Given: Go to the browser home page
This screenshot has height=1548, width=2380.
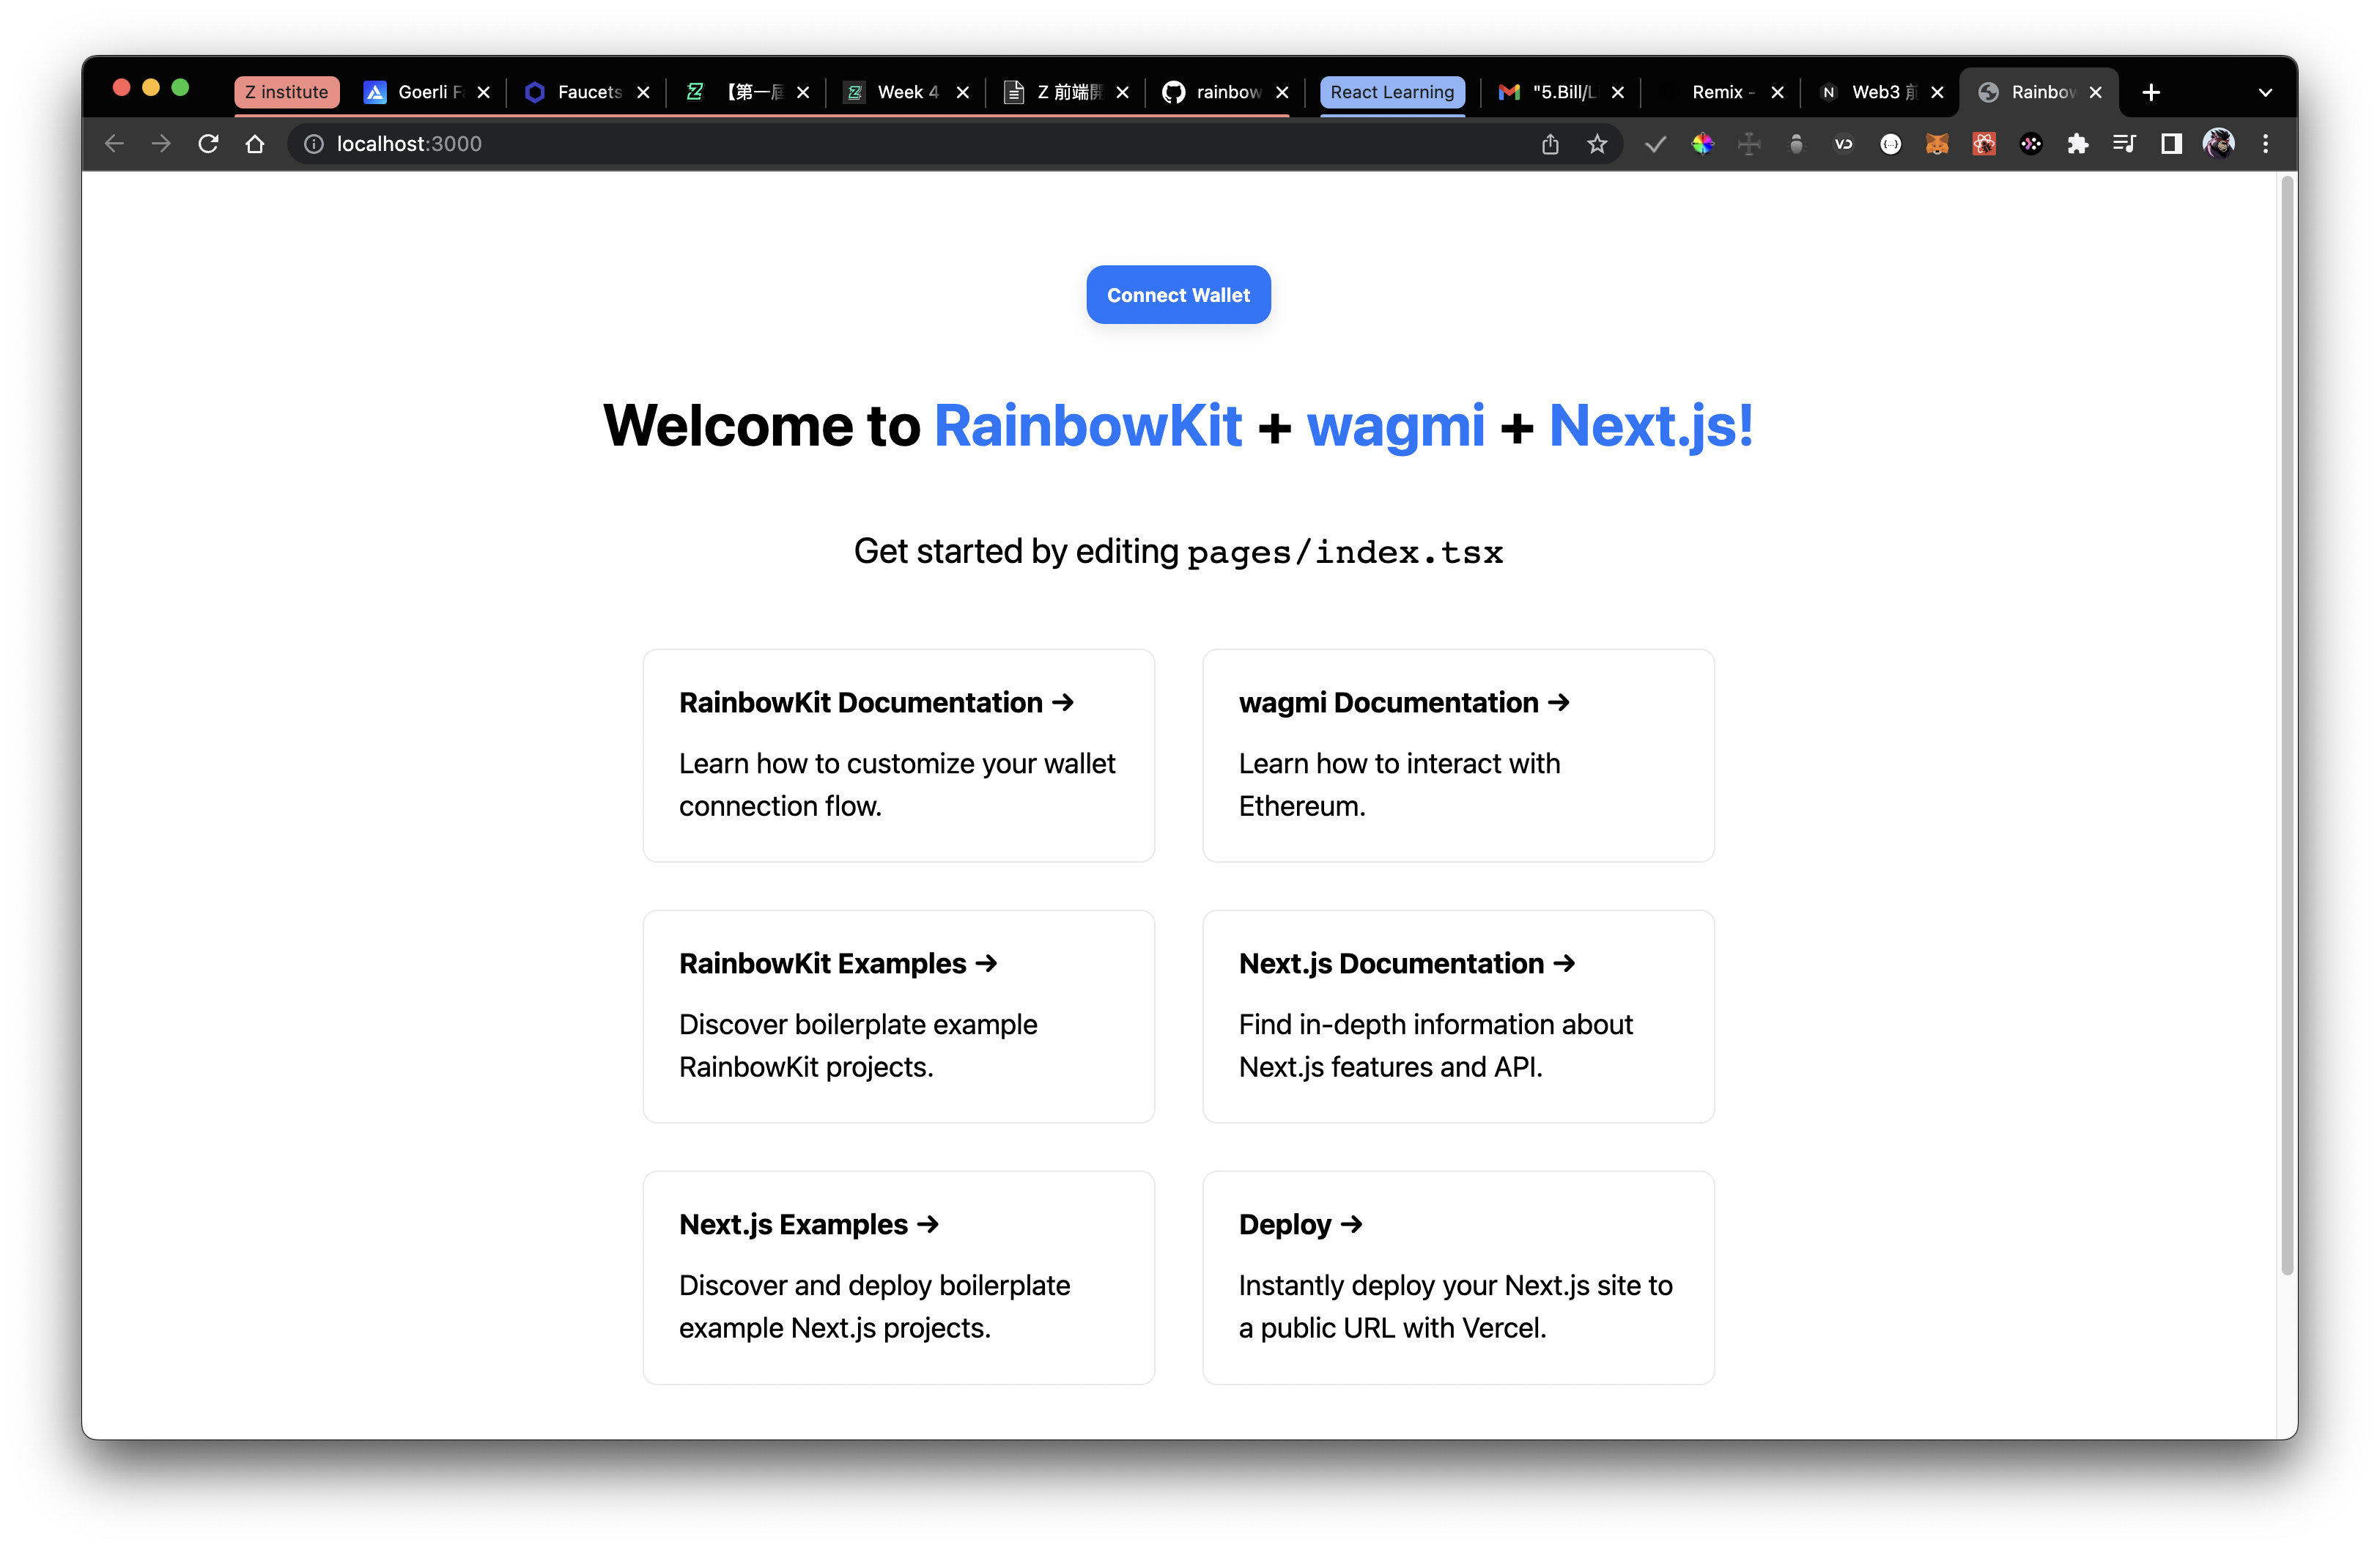Looking at the screenshot, I should 255,144.
